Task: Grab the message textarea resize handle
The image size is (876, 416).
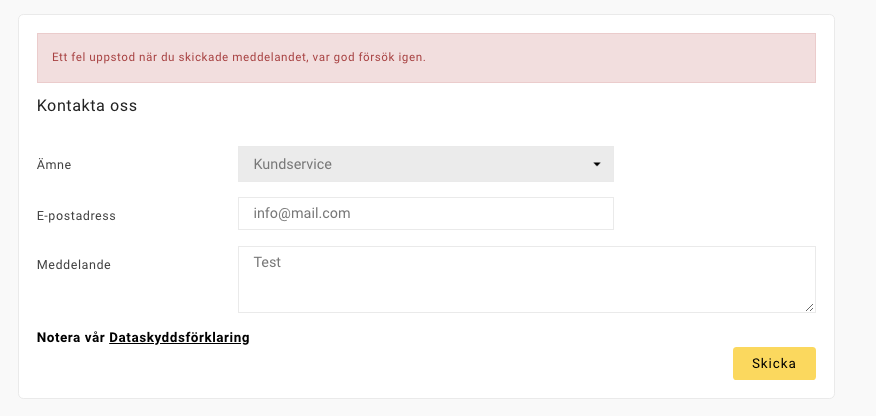Action: click(x=810, y=307)
